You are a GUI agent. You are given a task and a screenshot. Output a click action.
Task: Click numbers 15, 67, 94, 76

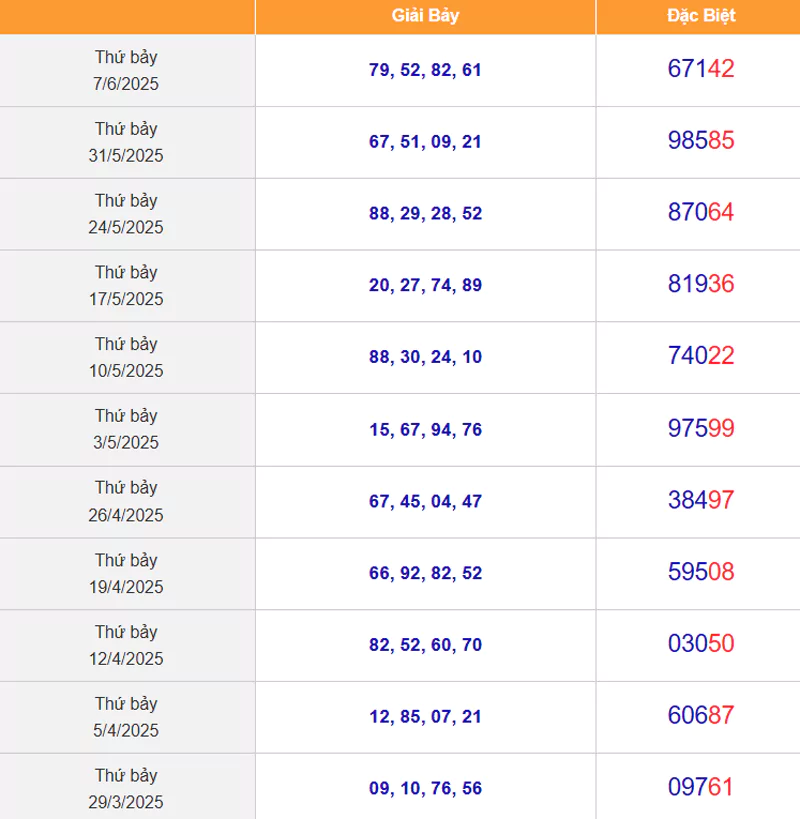425,430
